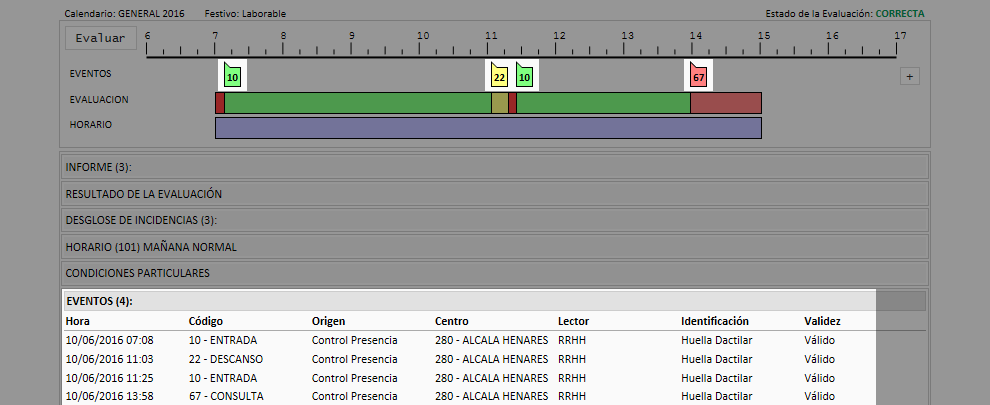Click the 67 - CONSULTA code cell
This screenshot has width=990, height=405.
coord(226,397)
